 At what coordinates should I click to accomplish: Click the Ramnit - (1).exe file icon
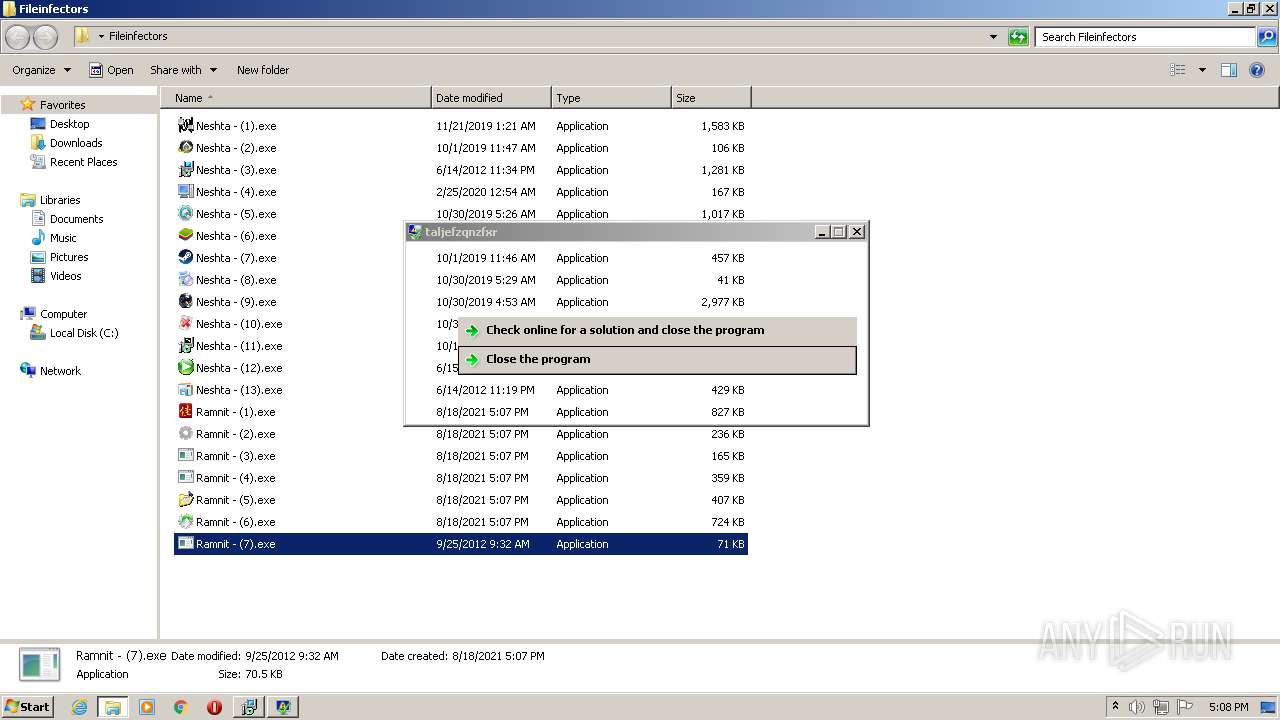185,412
